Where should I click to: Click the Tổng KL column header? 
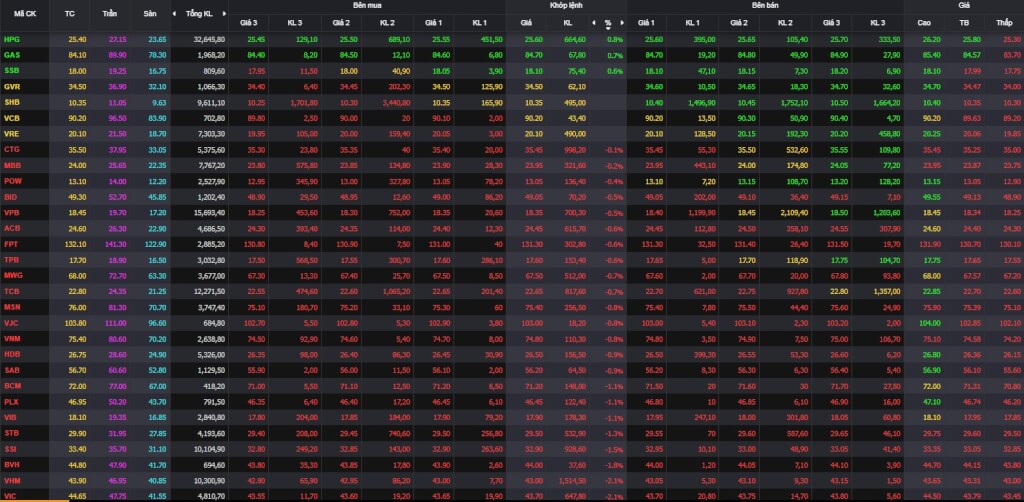199,13
